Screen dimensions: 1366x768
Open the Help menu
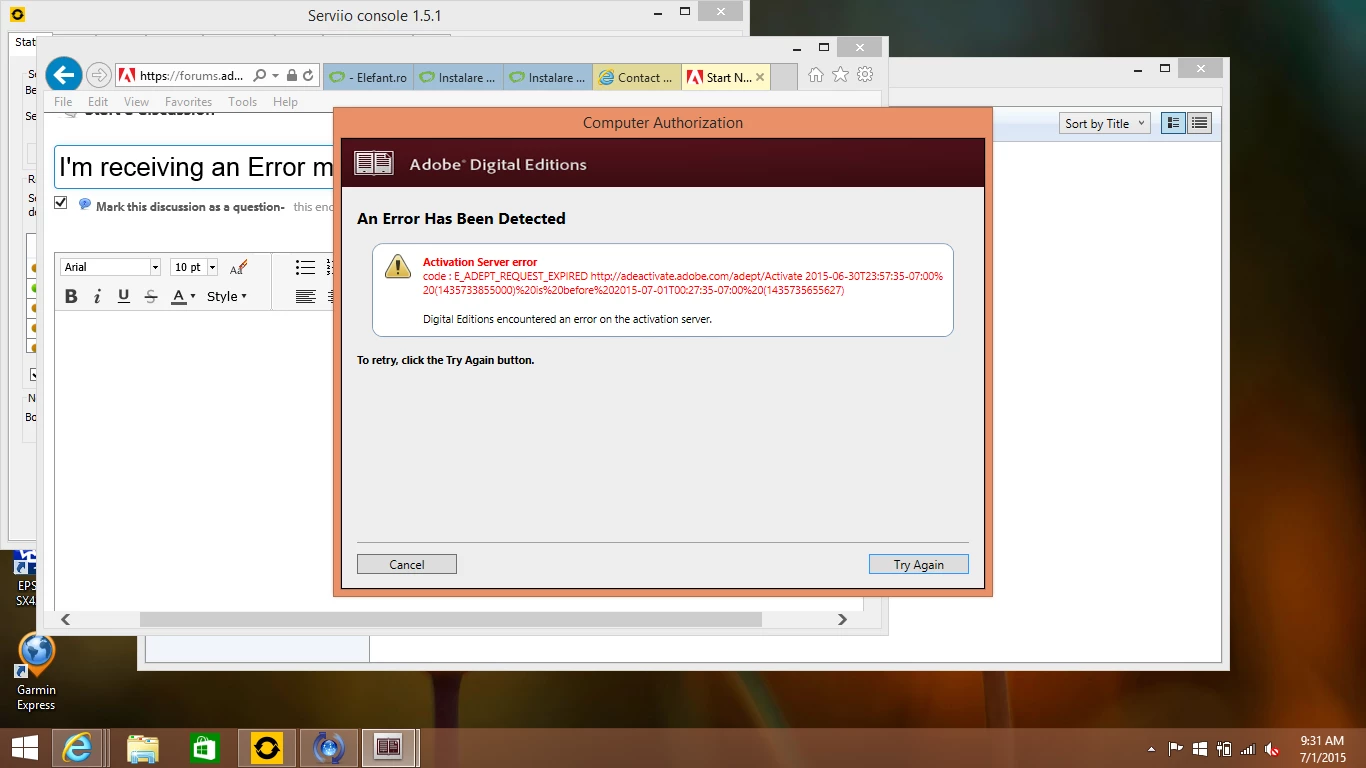[x=285, y=102]
